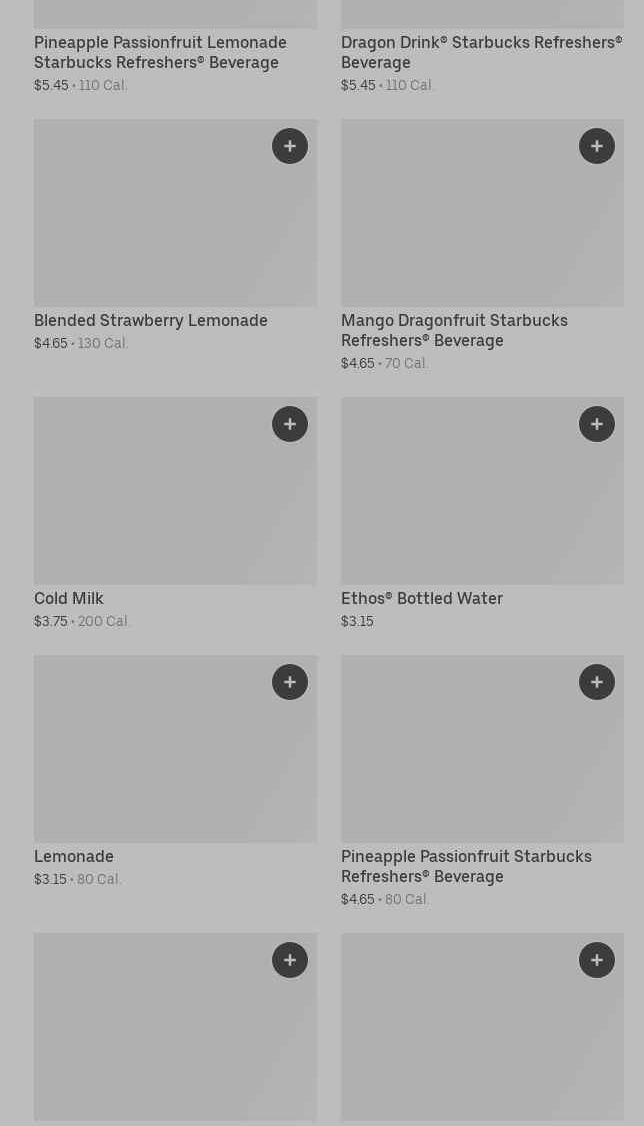Select the Ethos Bottled Water item name
Screen dimensions: 644x1126
coord(422,598)
